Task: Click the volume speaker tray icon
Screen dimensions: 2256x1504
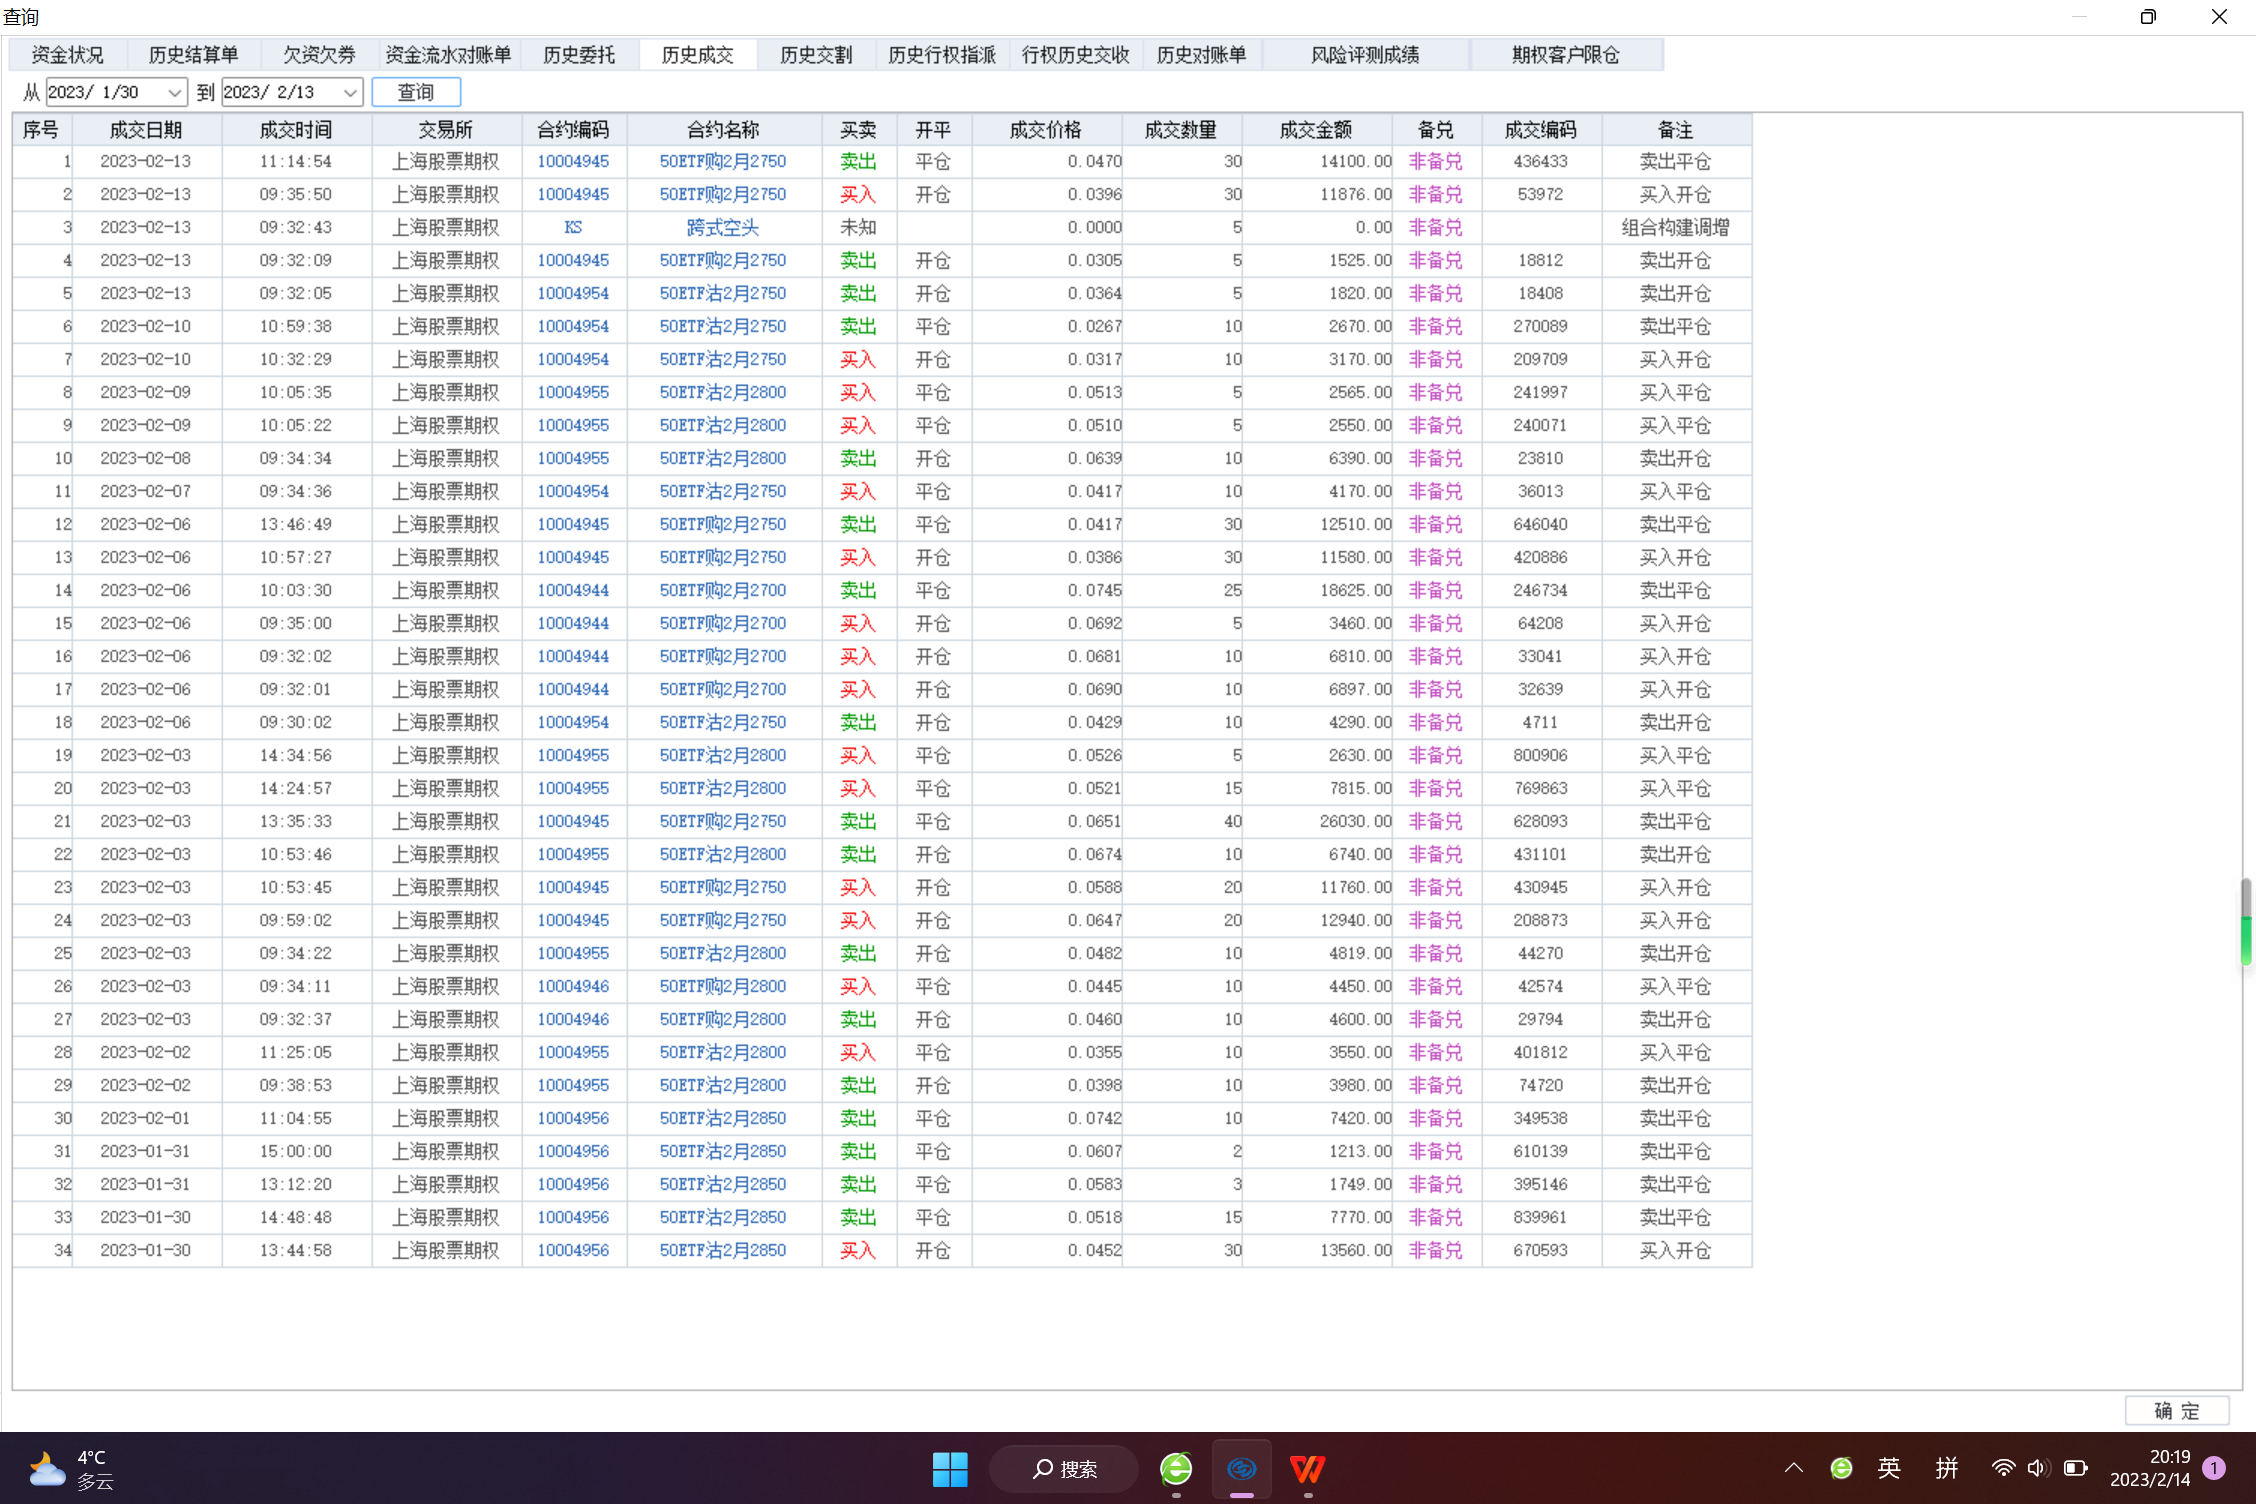Action: (2037, 1468)
